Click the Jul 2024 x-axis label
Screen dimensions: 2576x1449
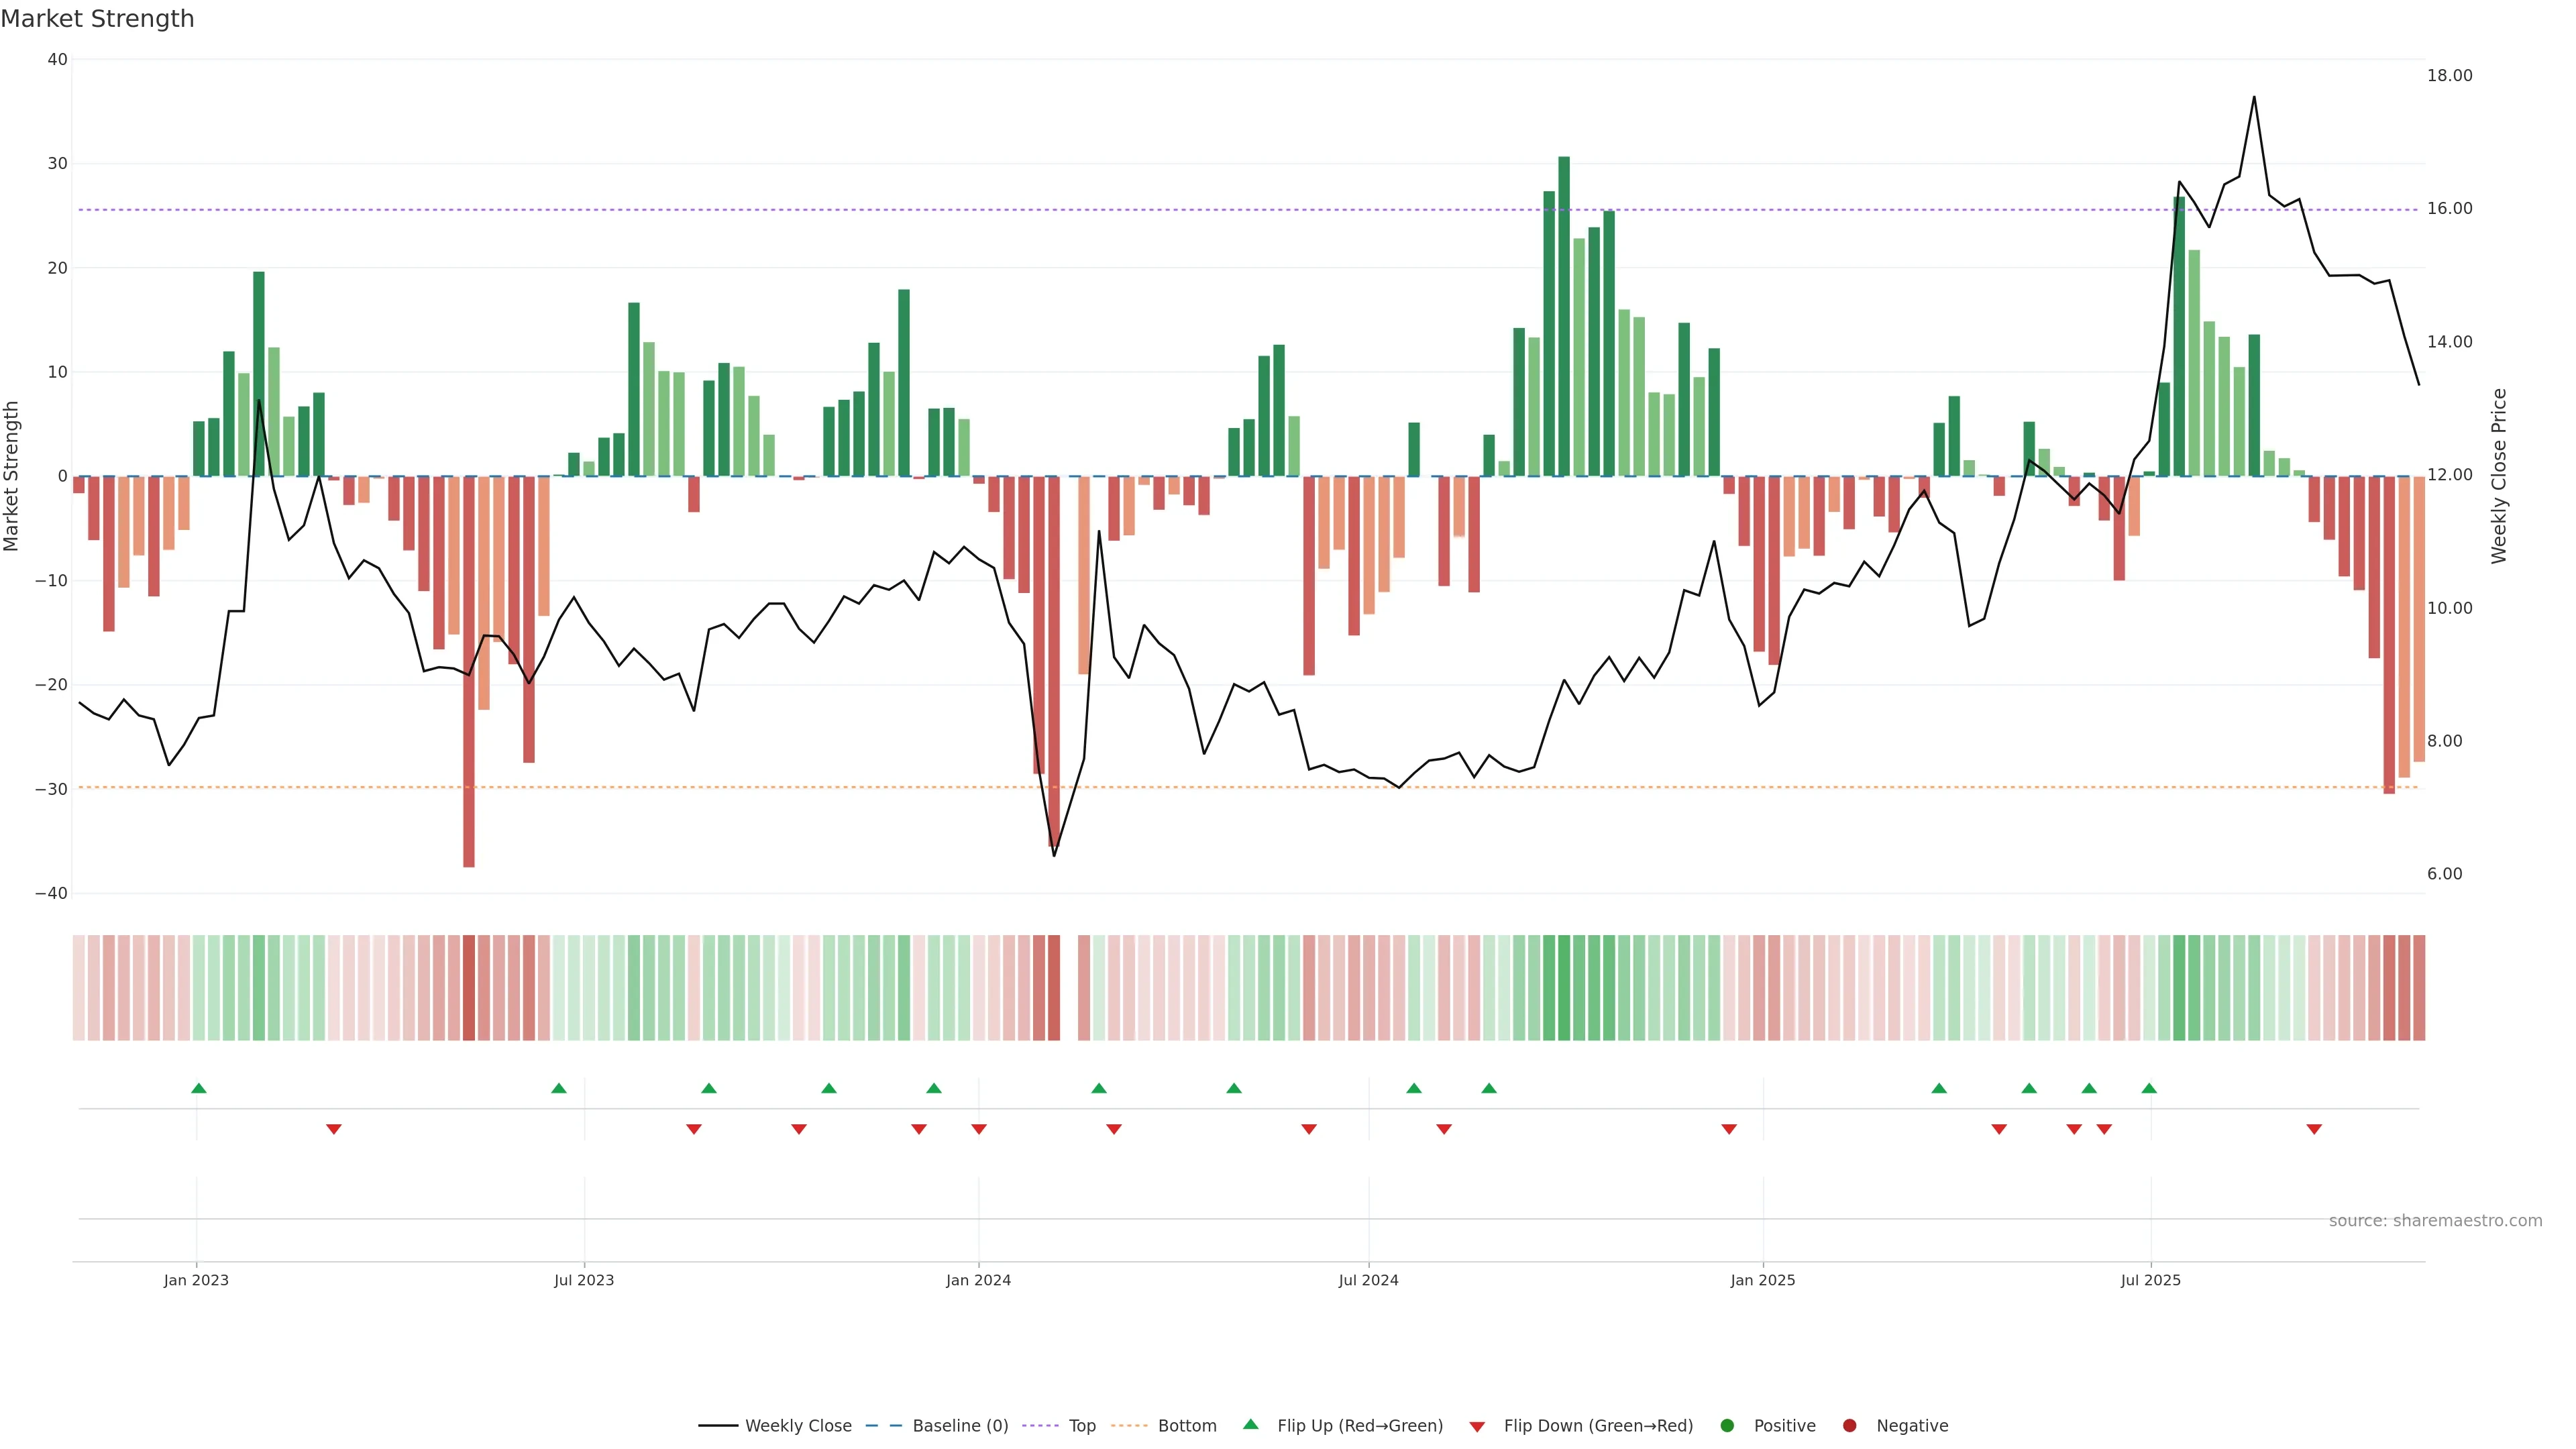point(1368,1280)
